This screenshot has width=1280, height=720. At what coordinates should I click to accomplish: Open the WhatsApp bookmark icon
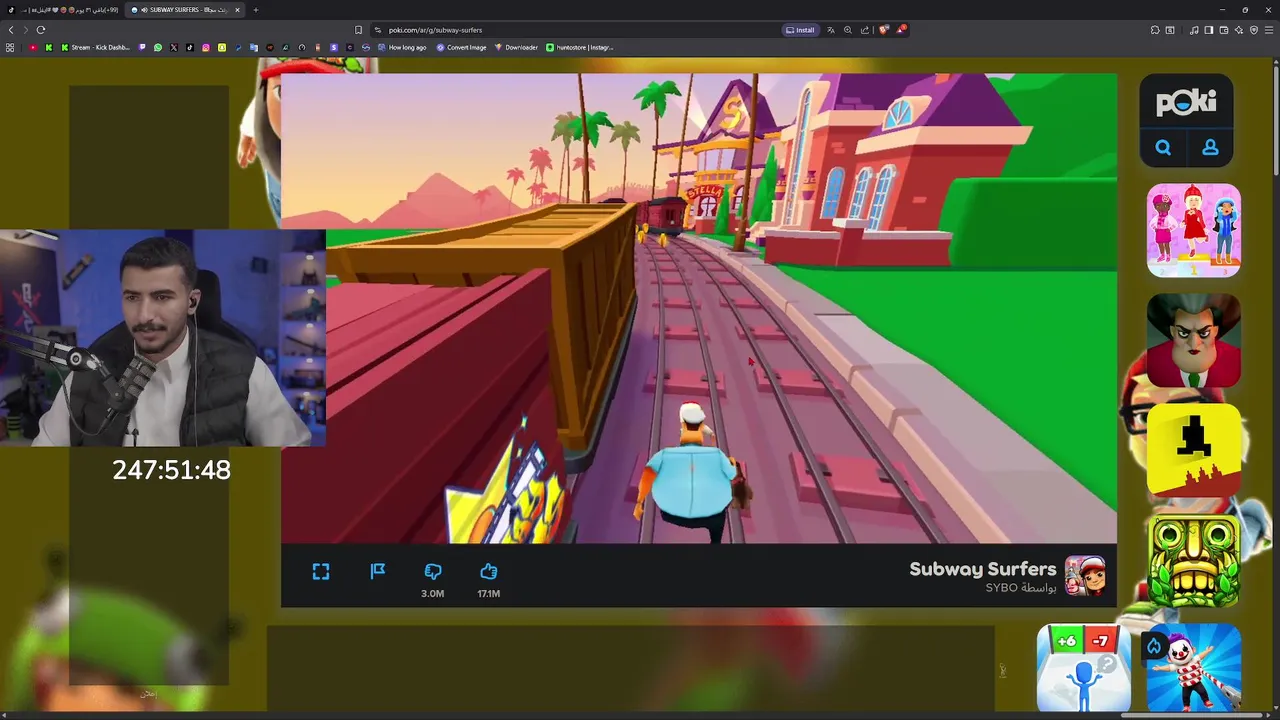tap(158, 47)
